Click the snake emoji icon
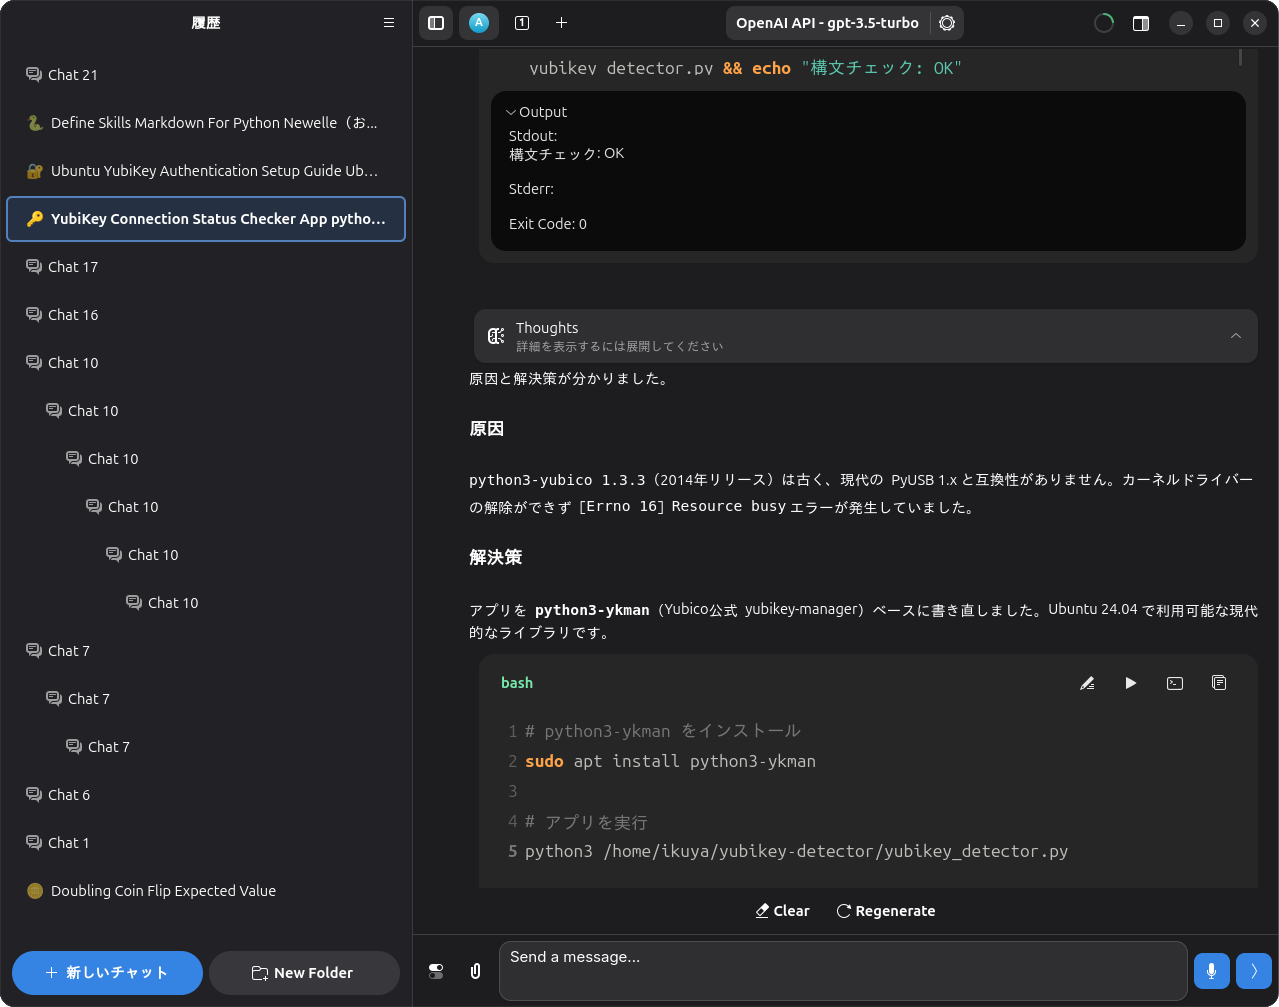1279x1007 pixels. [35, 123]
